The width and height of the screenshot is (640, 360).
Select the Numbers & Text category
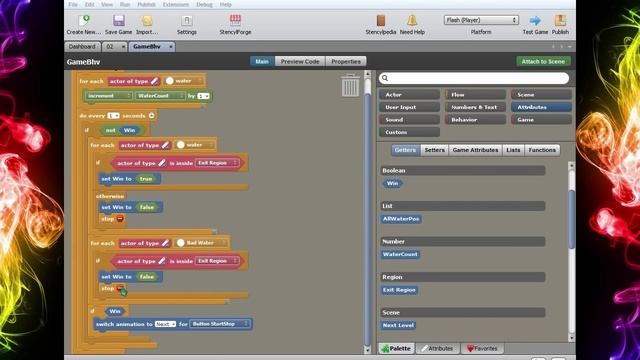coord(476,107)
